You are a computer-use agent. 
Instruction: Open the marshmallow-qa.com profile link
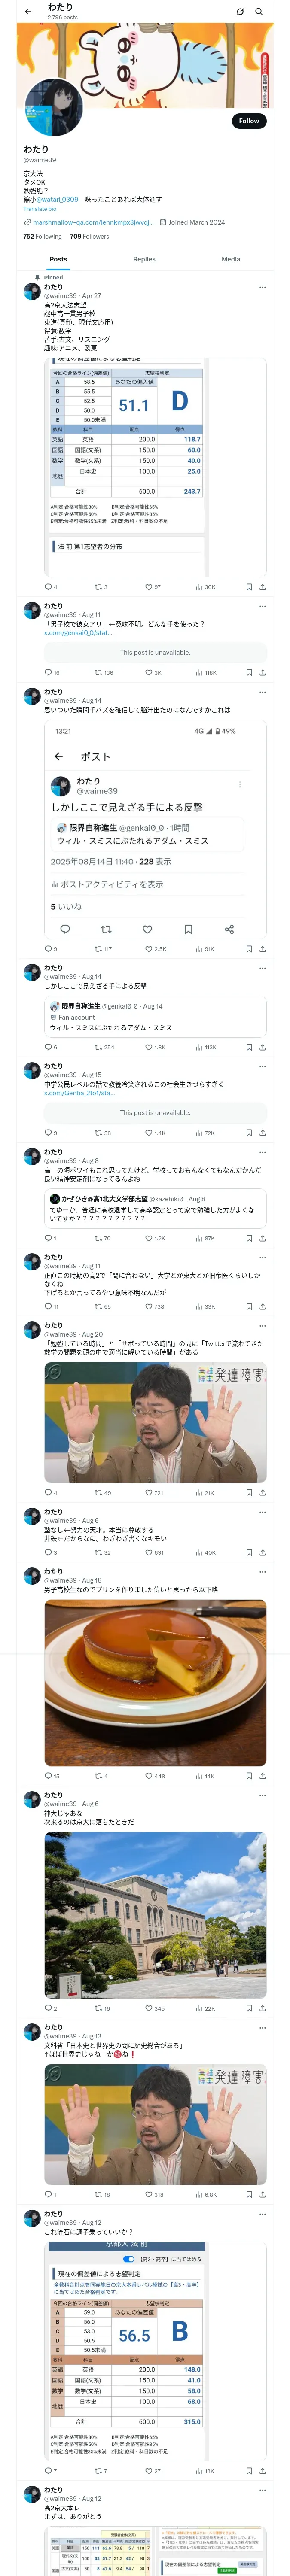89,223
